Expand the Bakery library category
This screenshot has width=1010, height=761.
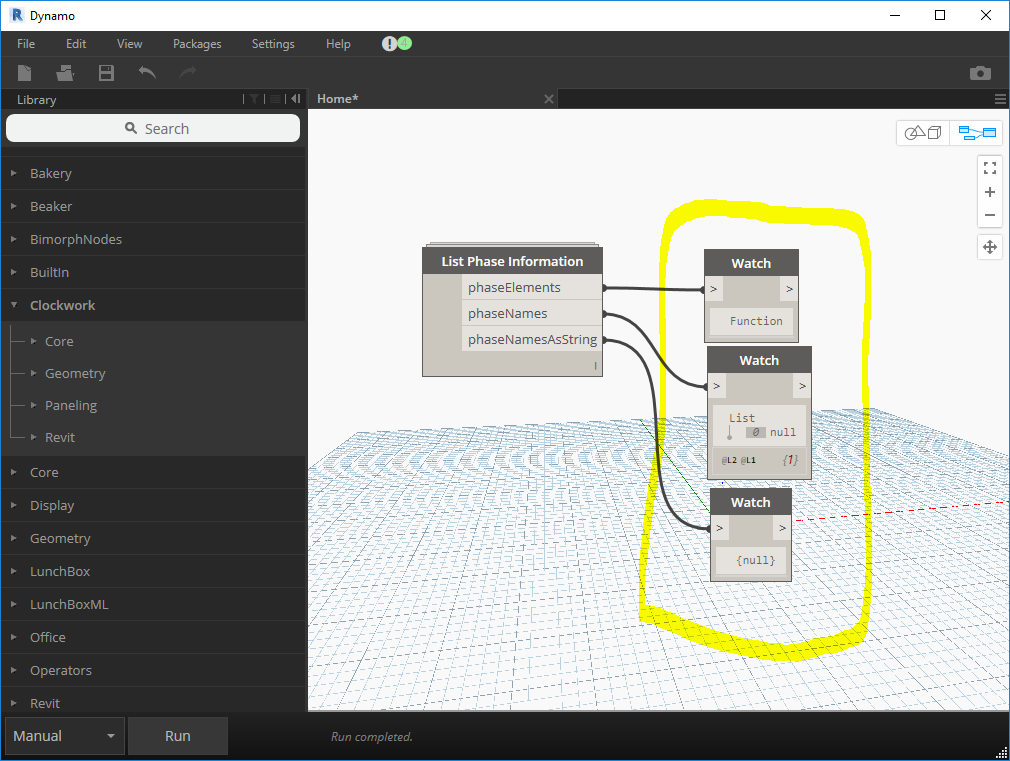coord(153,173)
